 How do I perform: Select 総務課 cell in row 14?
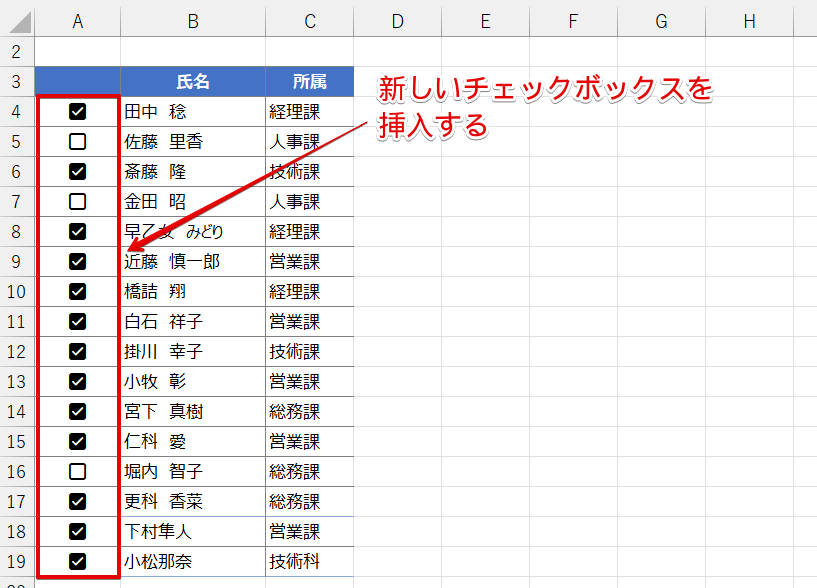(x=310, y=412)
